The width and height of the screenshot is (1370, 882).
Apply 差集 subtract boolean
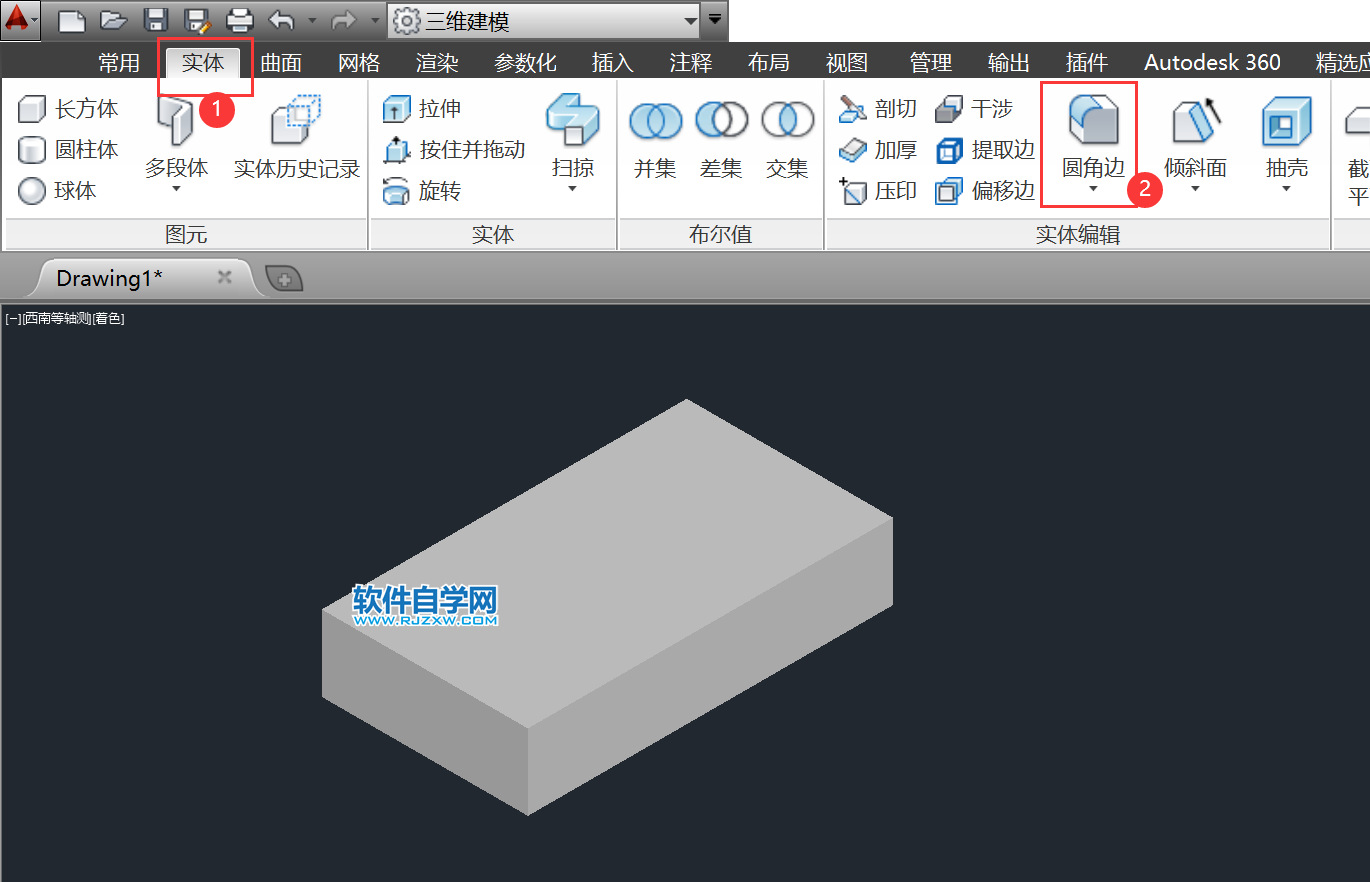[721, 139]
